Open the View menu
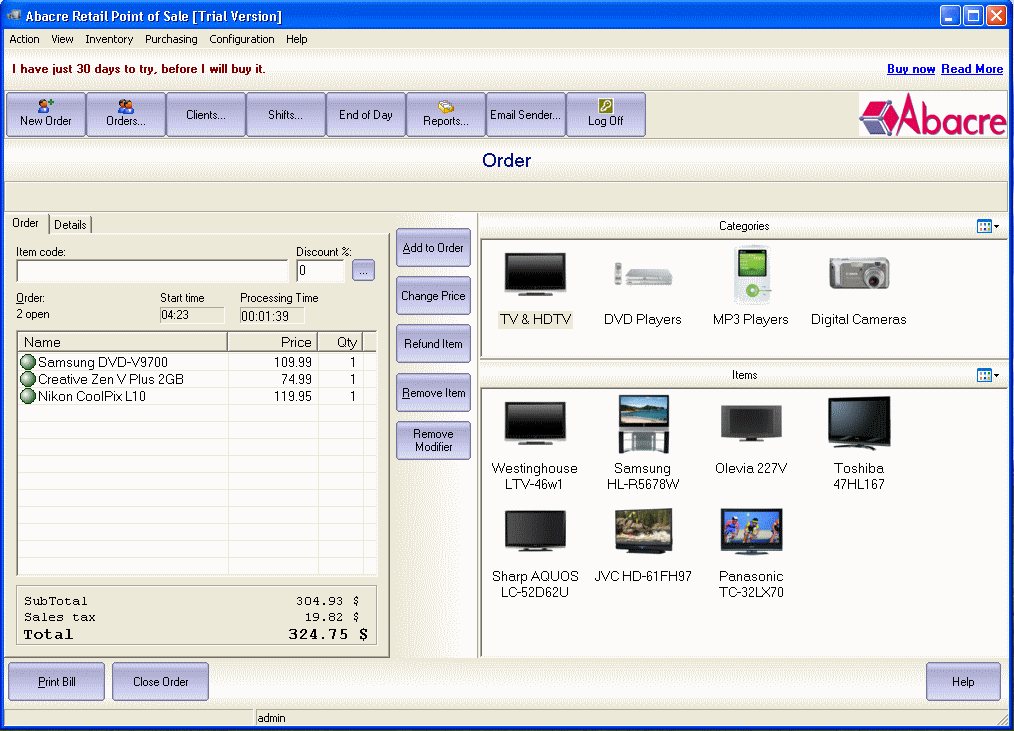The height and width of the screenshot is (731, 1014). (x=62, y=39)
